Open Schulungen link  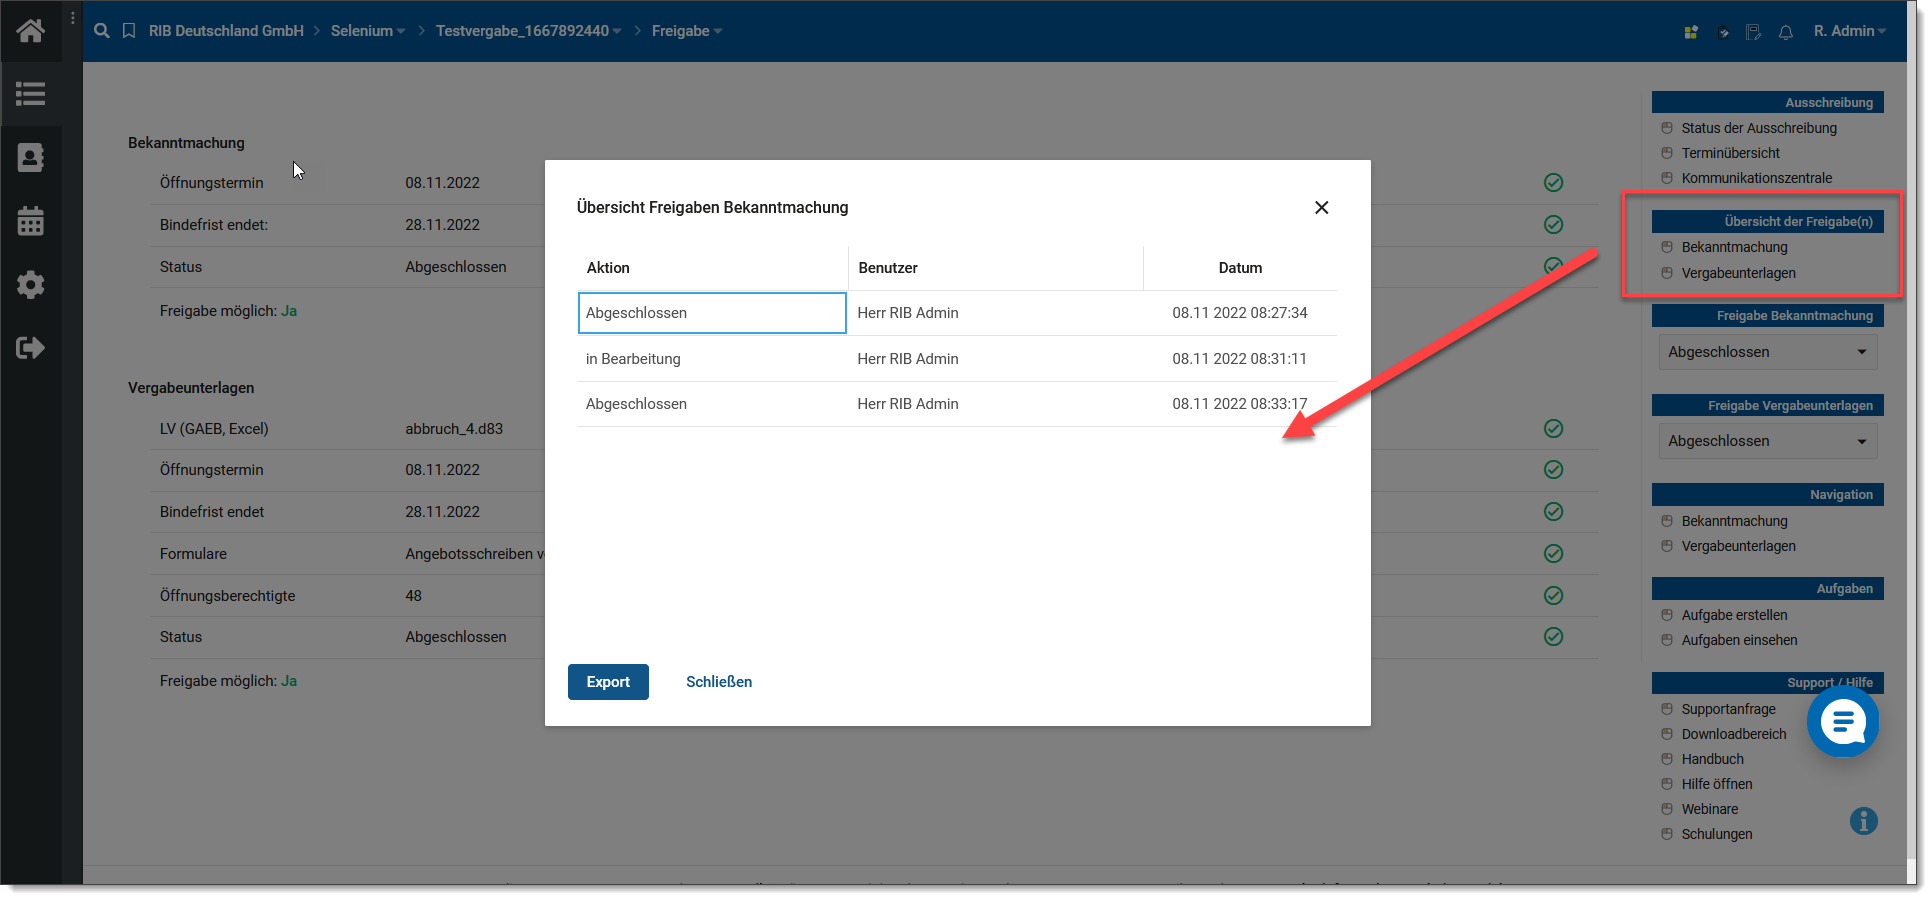[x=1717, y=834]
